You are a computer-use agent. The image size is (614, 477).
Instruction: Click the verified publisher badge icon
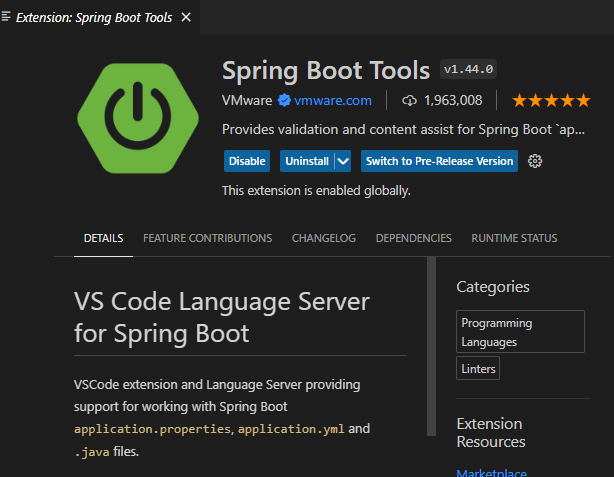coord(284,100)
